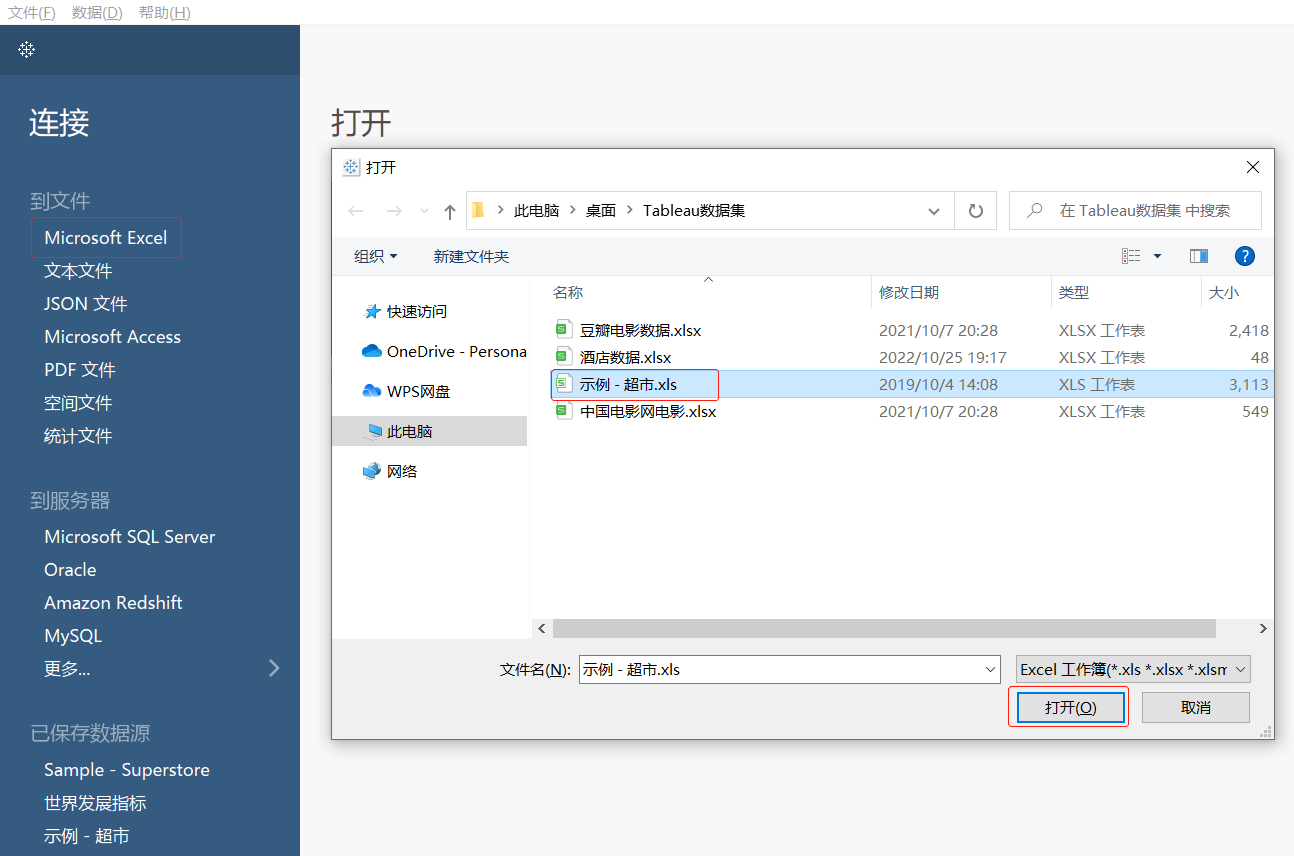Select Amazon Redshift connector
Screen dimensions: 1294x856
[x=114, y=603]
